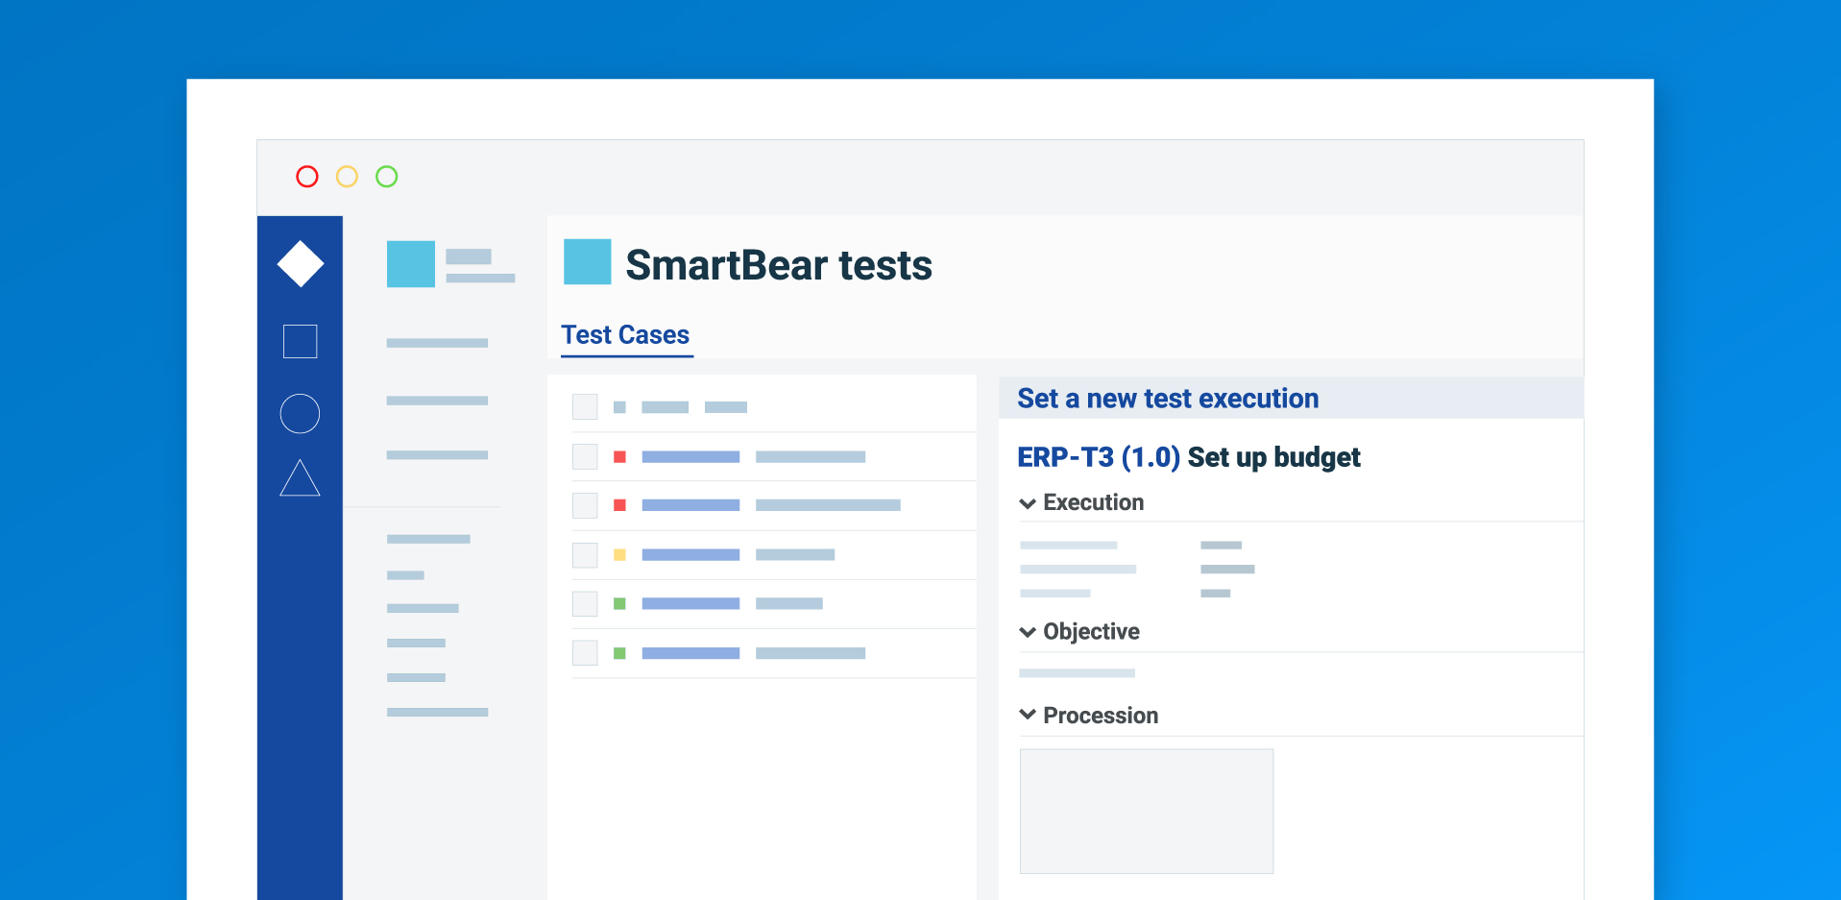
Task: Switch to the Test Cases tab
Action: tap(625, 335)
